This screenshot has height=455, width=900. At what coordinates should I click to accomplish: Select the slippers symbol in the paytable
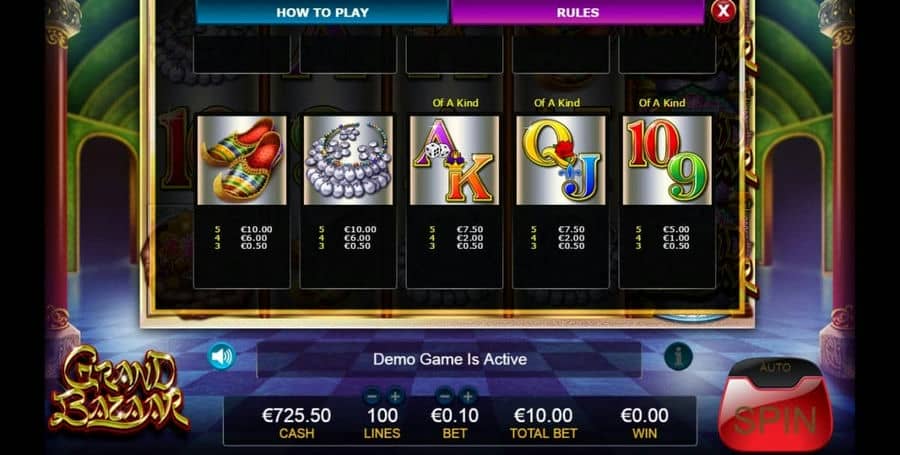point(242,160)
